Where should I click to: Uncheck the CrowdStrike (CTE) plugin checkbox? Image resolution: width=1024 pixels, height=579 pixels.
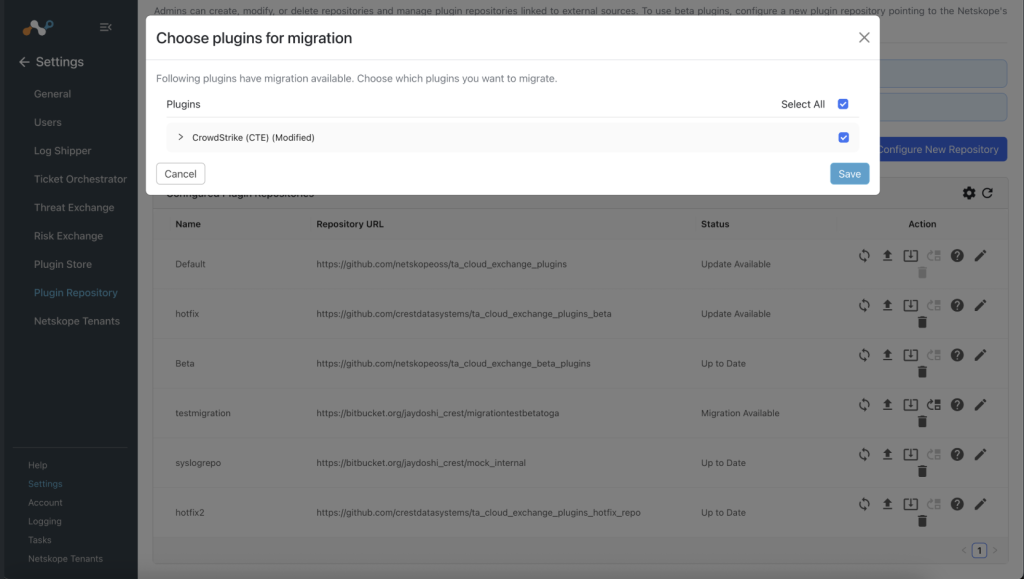(x=844, y=138)
